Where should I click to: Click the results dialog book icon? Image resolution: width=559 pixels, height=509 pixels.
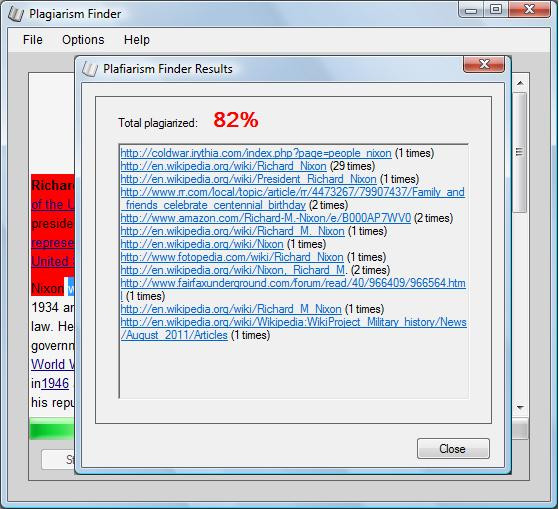pyautogui.click(x=89, y=69)
